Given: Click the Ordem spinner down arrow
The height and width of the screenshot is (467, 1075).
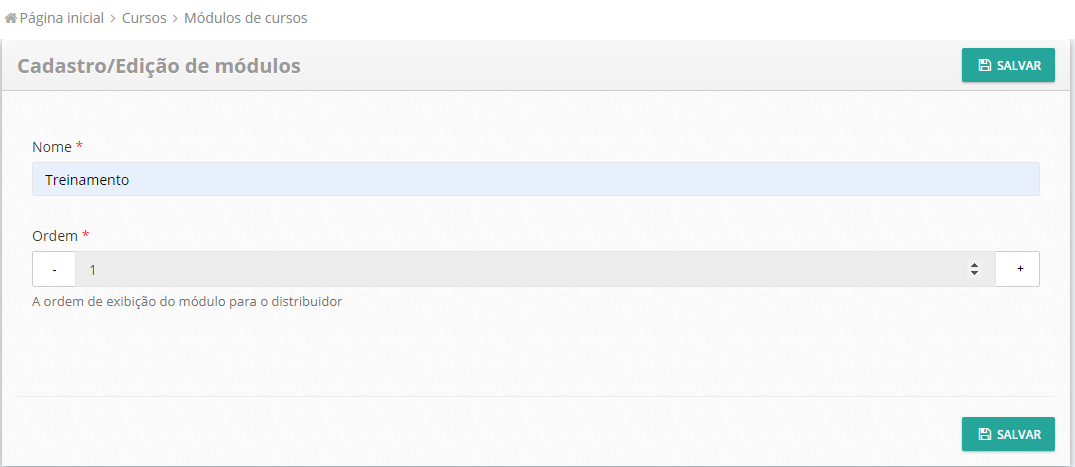Looking at the screenshot, I should pos(974,273).
